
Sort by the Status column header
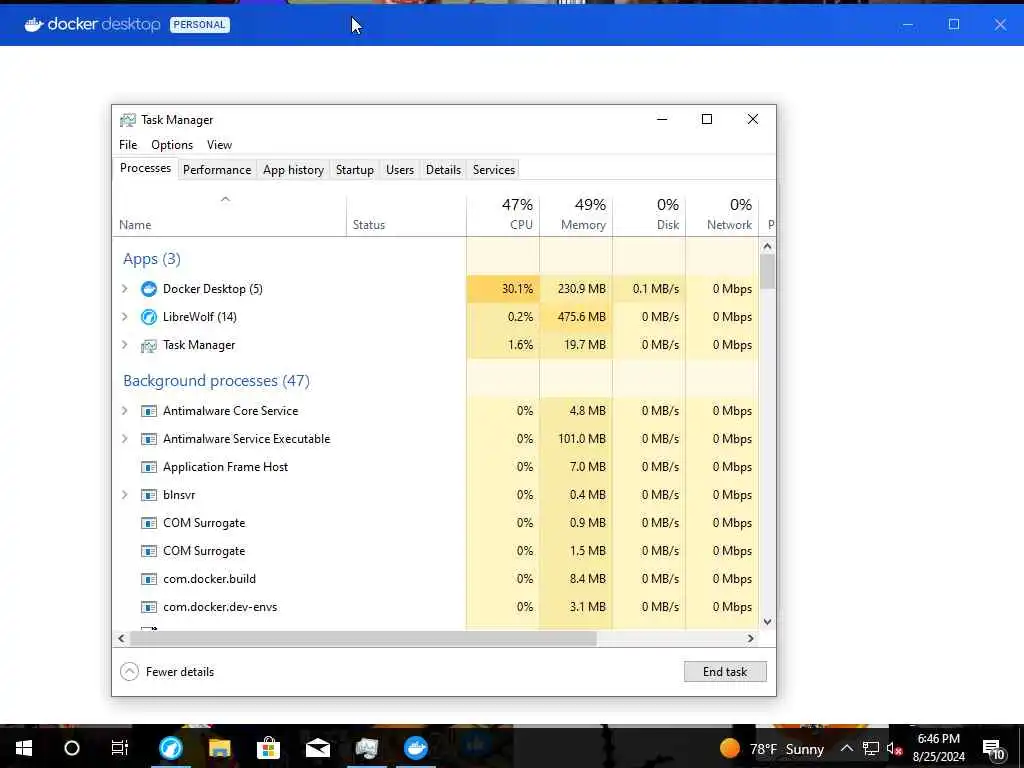coord(406,214)
